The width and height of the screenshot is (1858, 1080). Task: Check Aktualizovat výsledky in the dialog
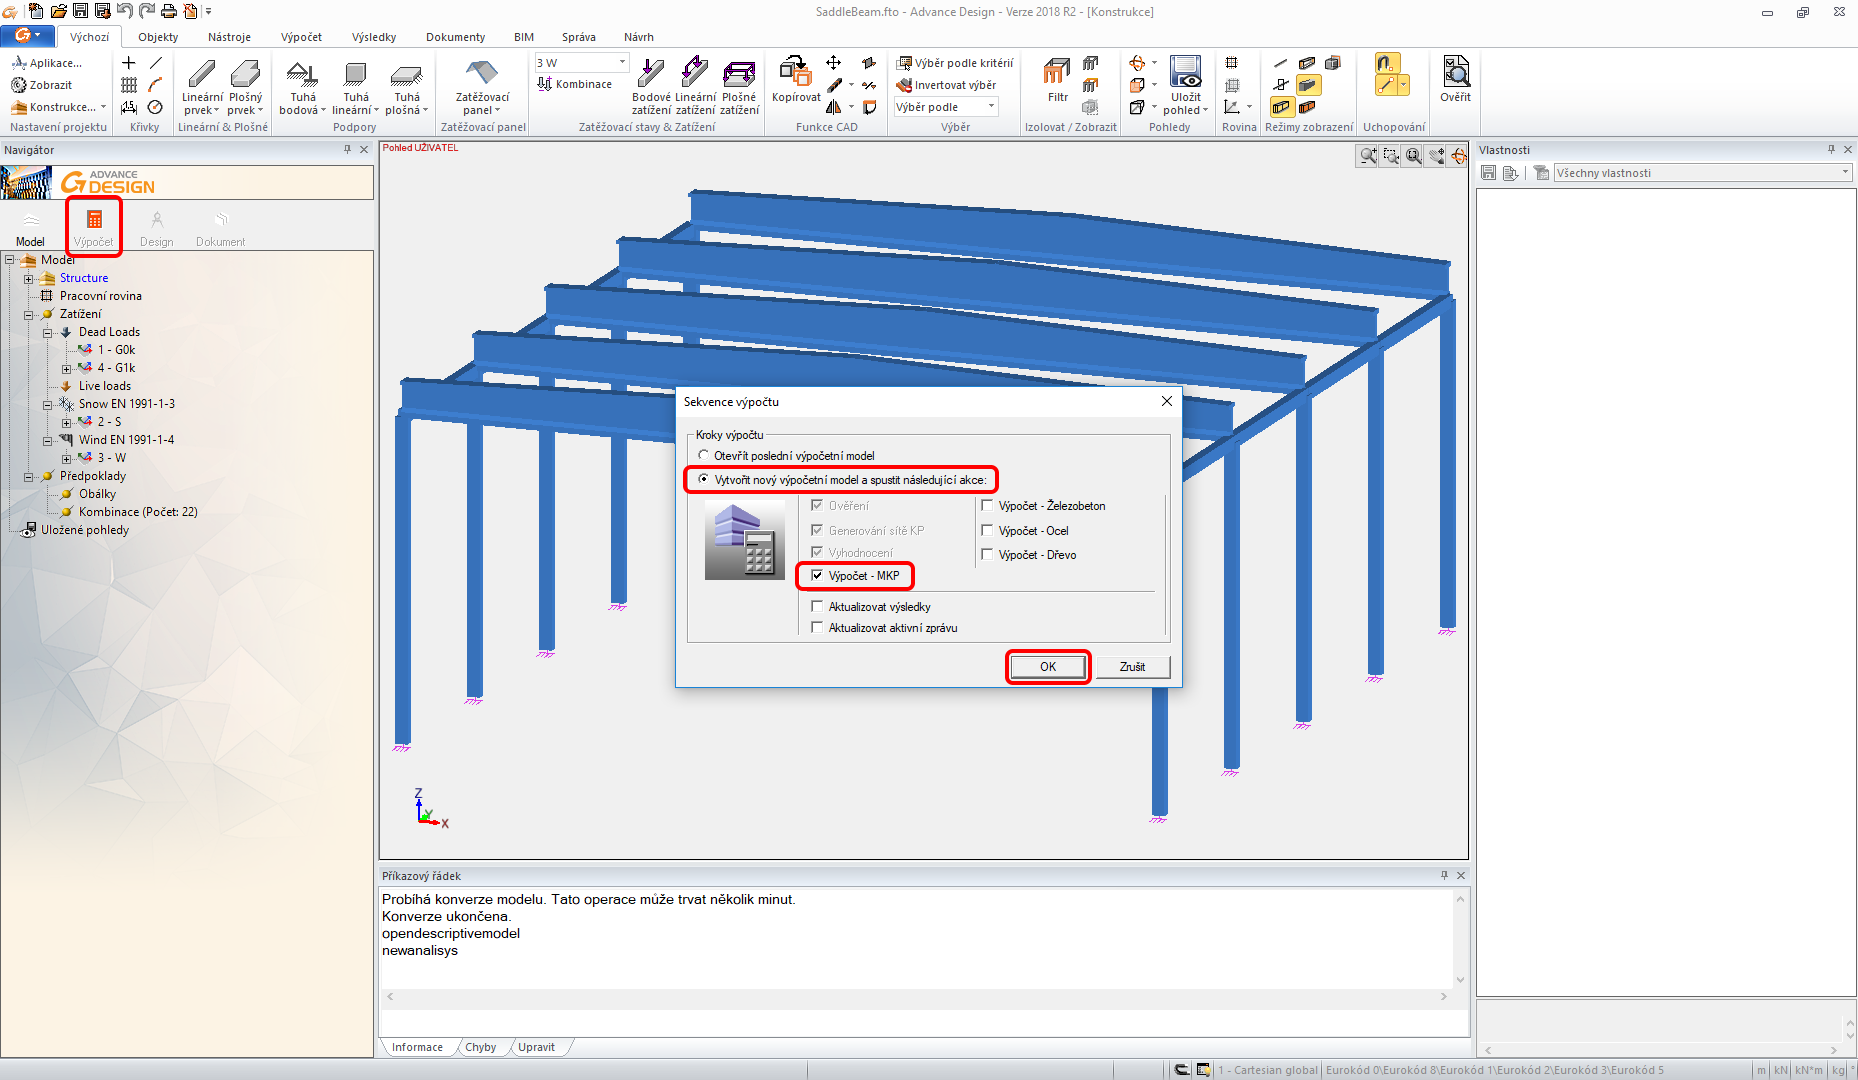(x=818, y=606)
